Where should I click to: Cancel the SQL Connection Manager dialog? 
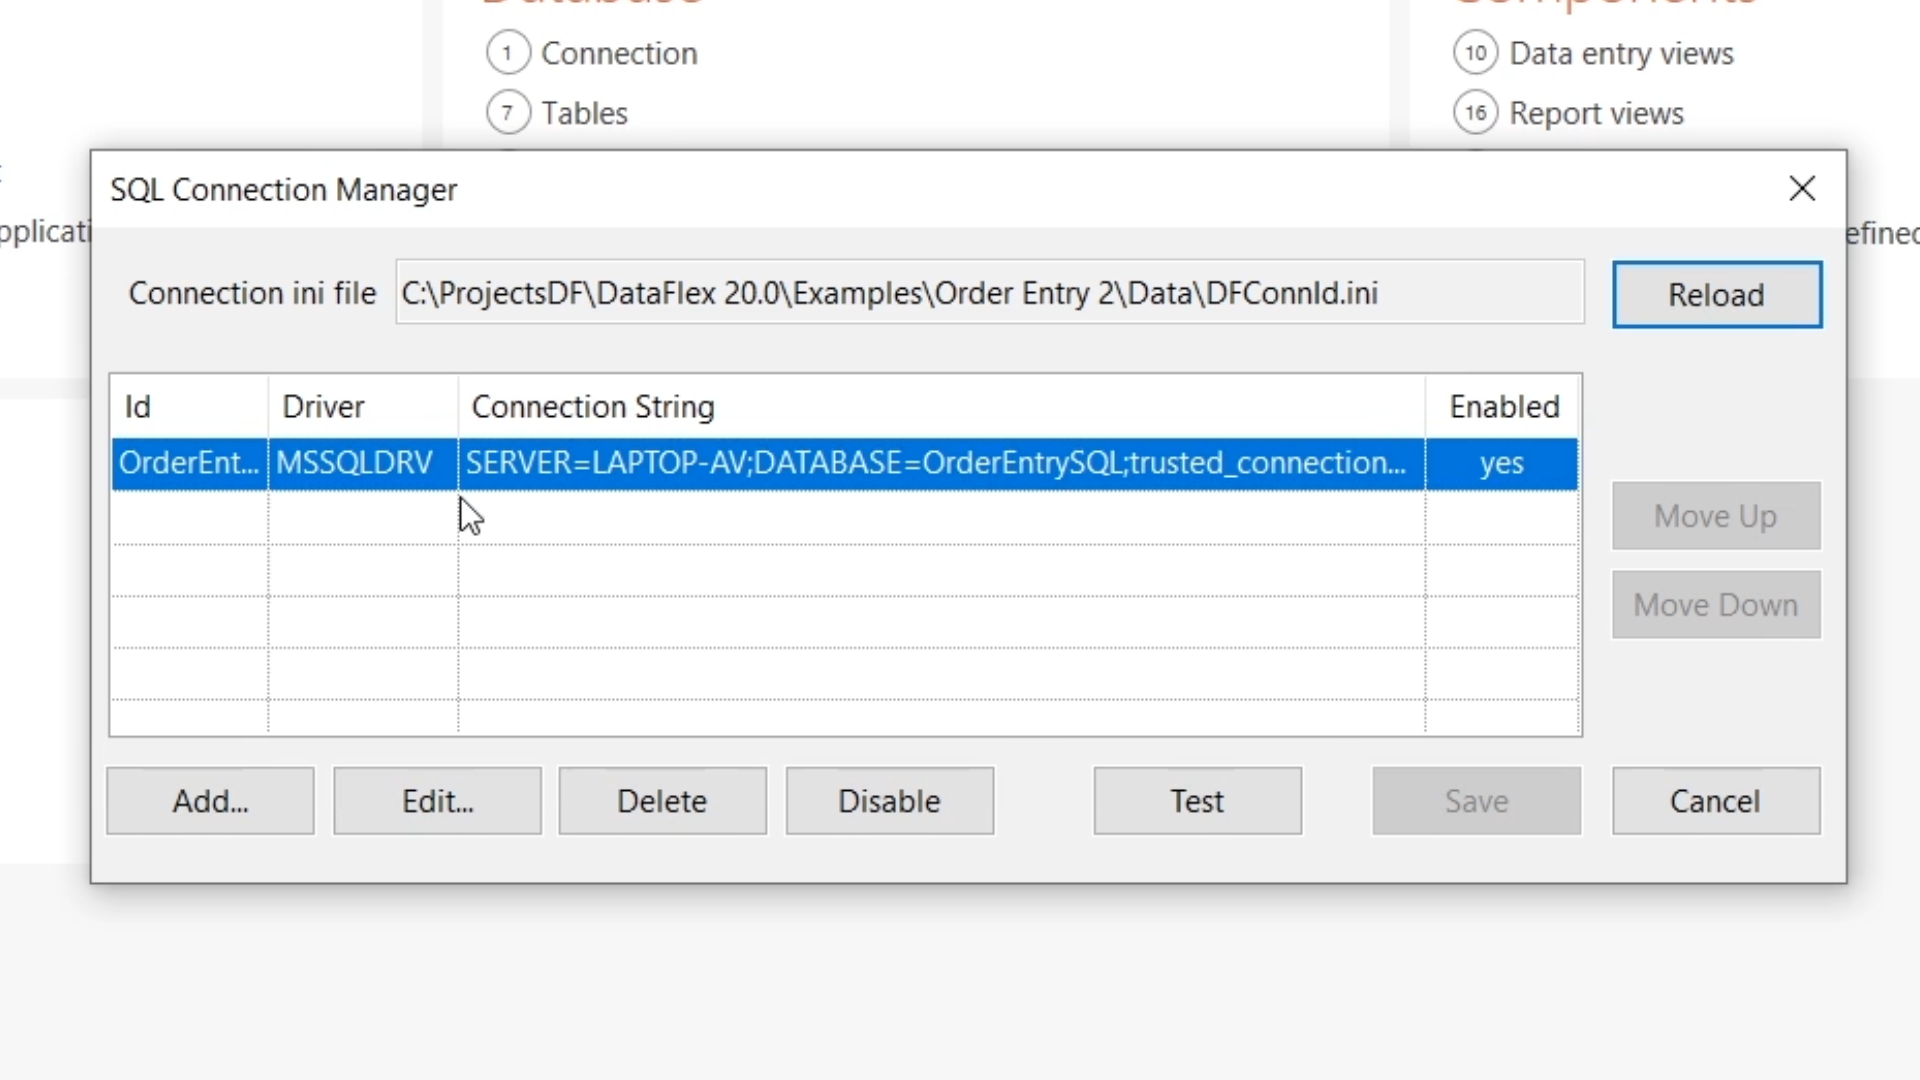tap(1715, 801)
